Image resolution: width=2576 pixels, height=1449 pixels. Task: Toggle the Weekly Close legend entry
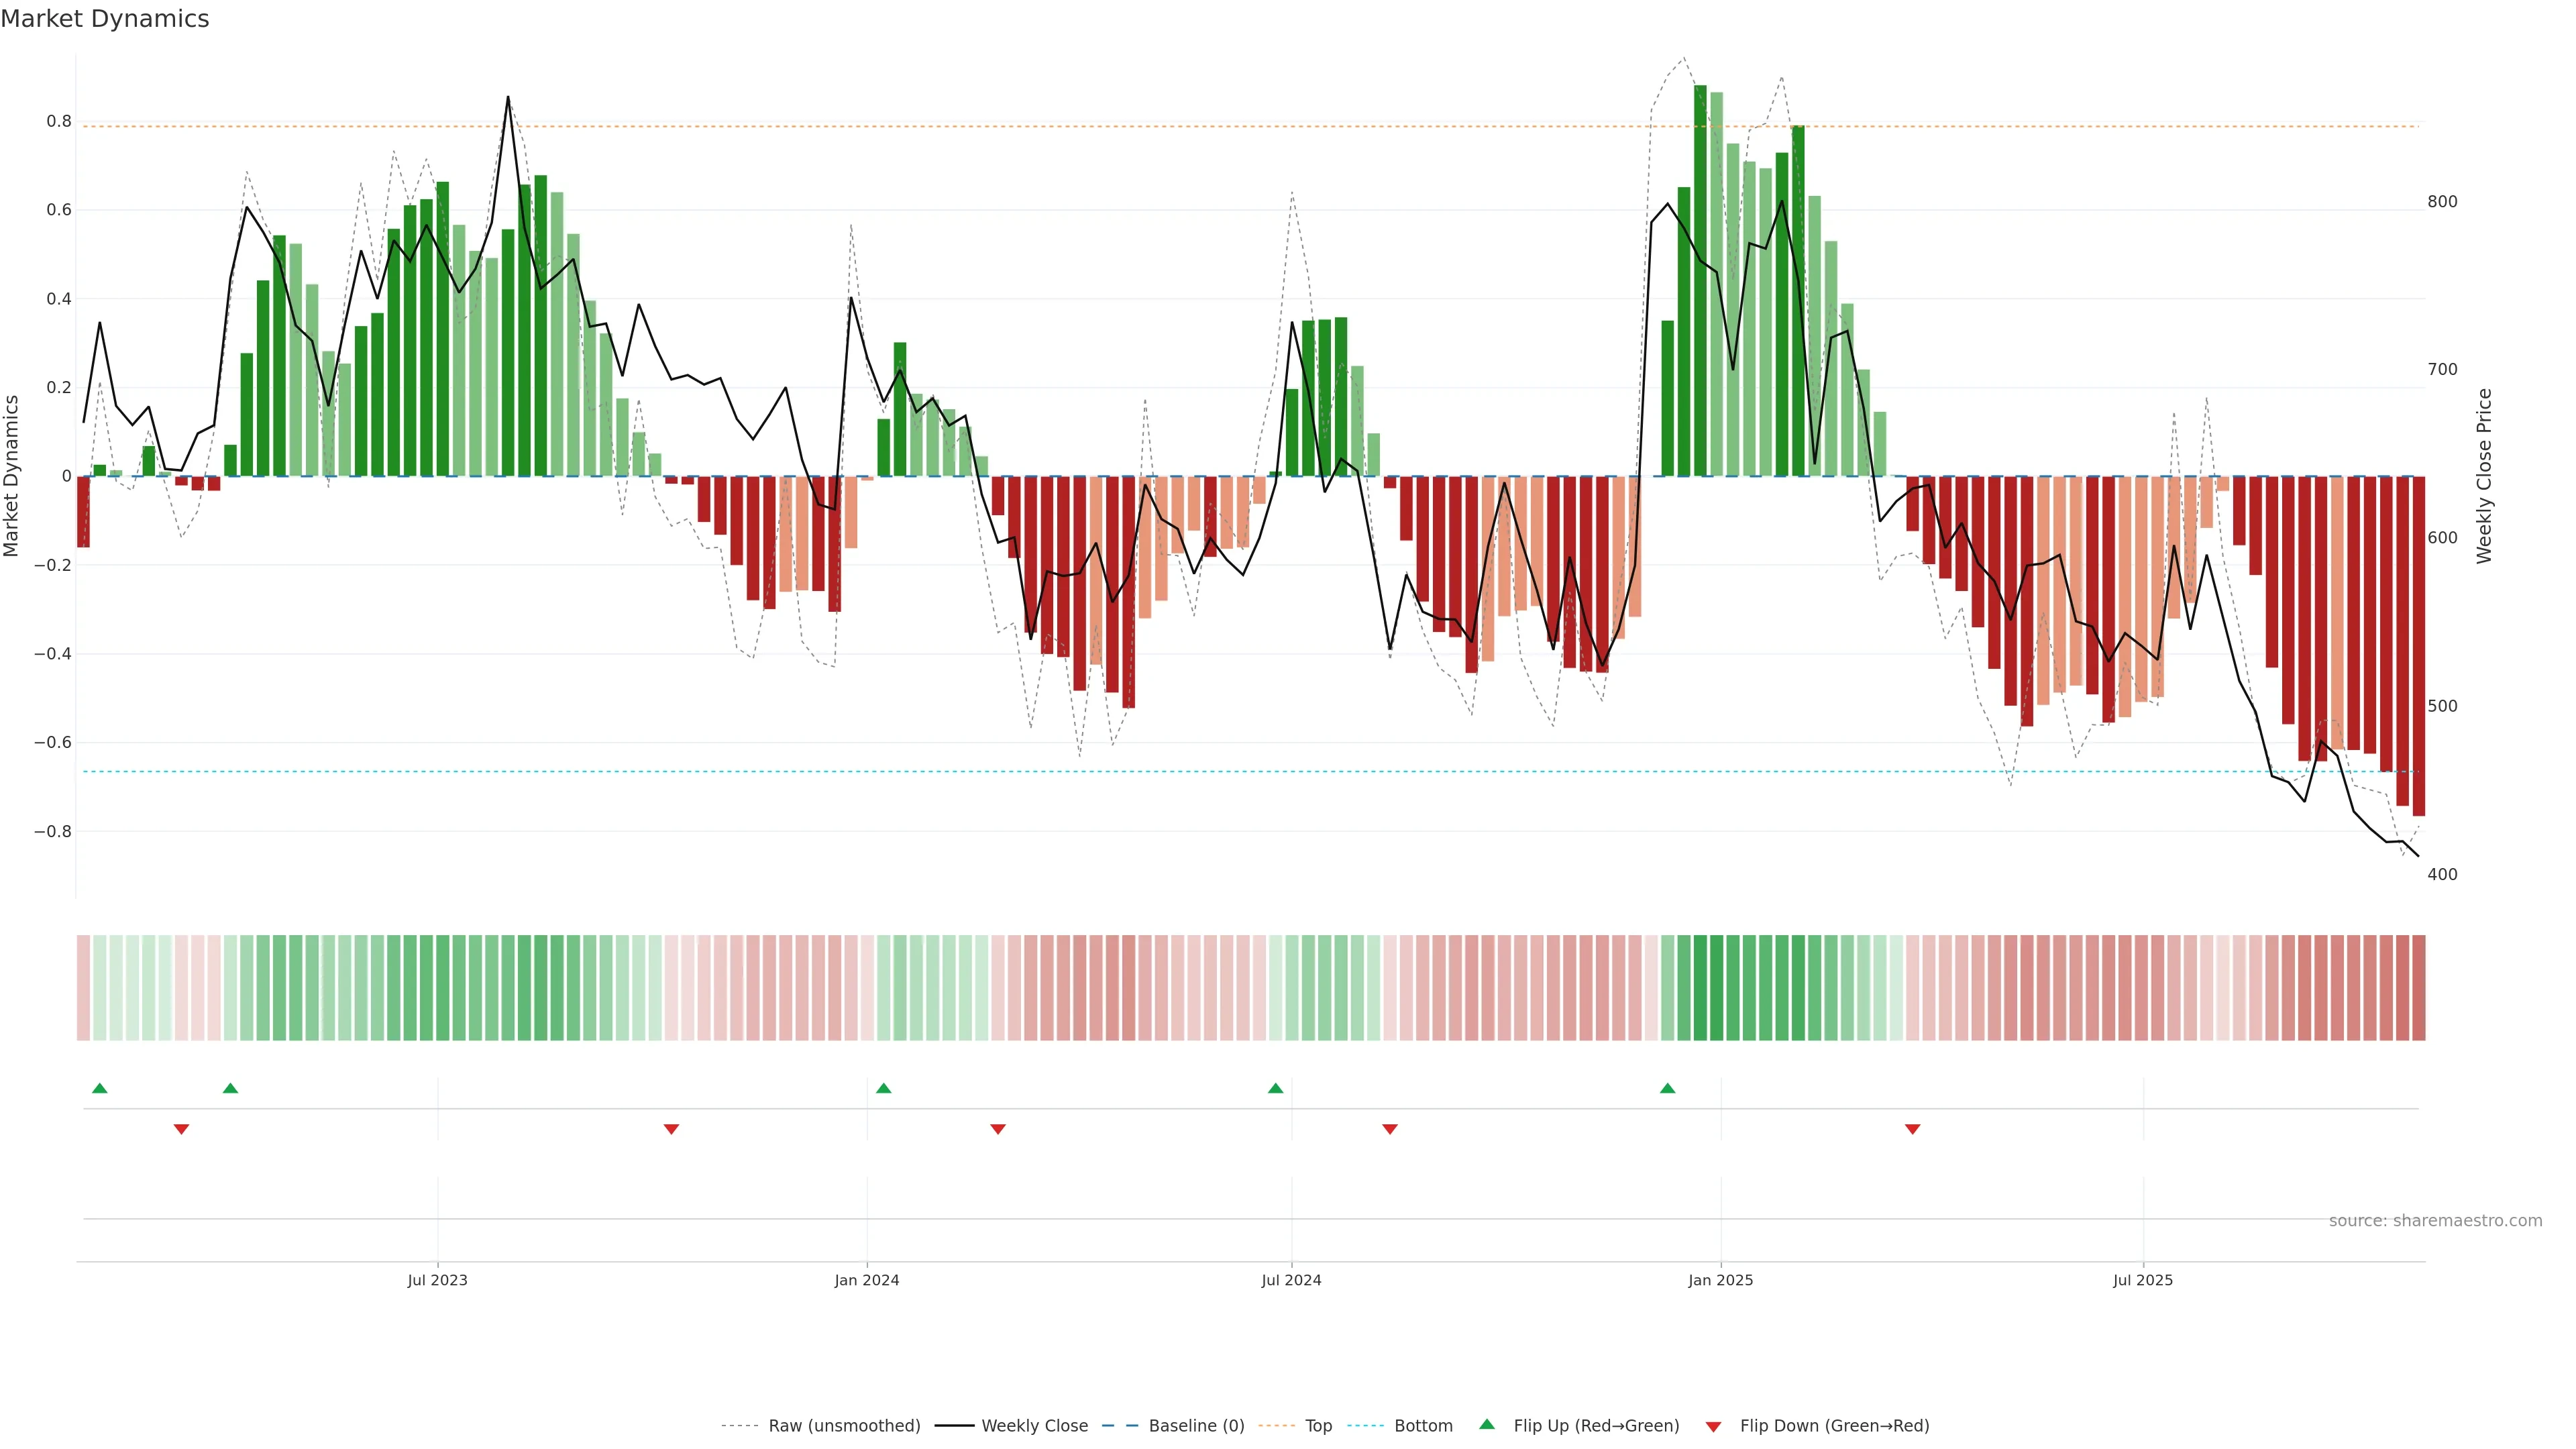pos(1034,1425)
